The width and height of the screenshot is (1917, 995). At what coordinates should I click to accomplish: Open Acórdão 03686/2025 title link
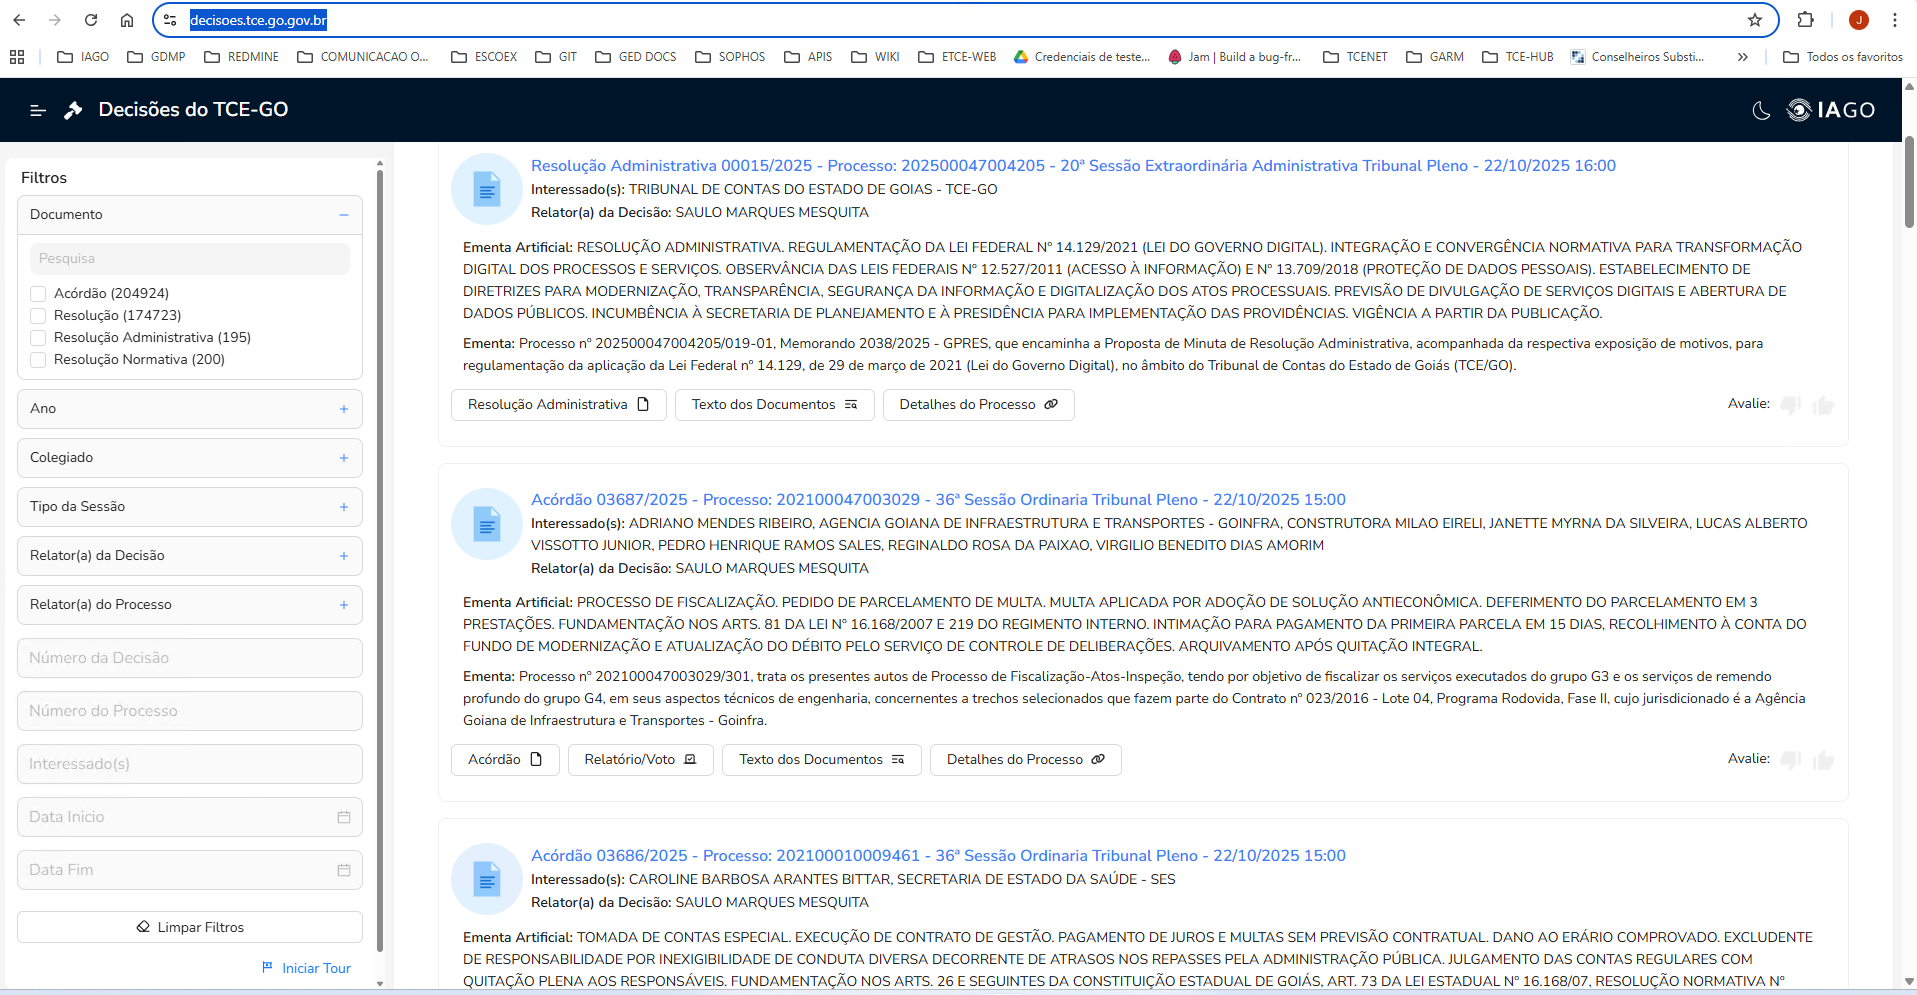point(937,856)
